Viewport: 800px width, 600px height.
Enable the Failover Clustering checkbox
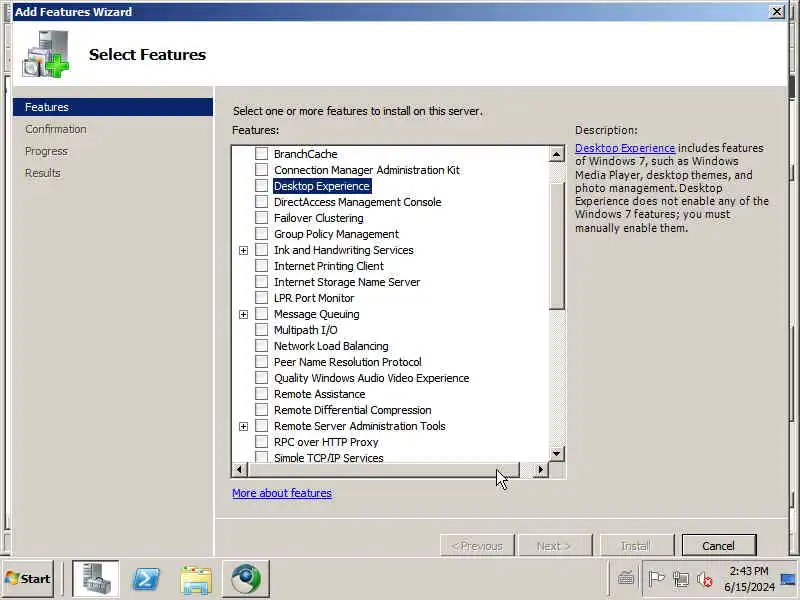coord(261,217)
